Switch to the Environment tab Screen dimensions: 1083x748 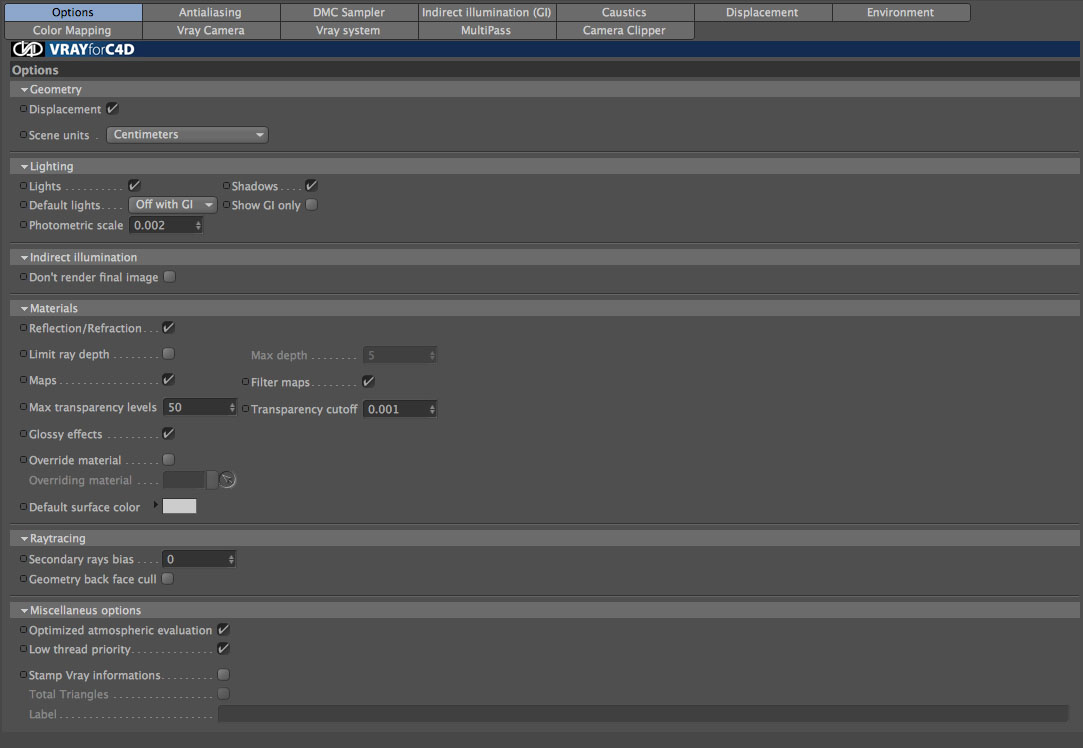point(901,12)
